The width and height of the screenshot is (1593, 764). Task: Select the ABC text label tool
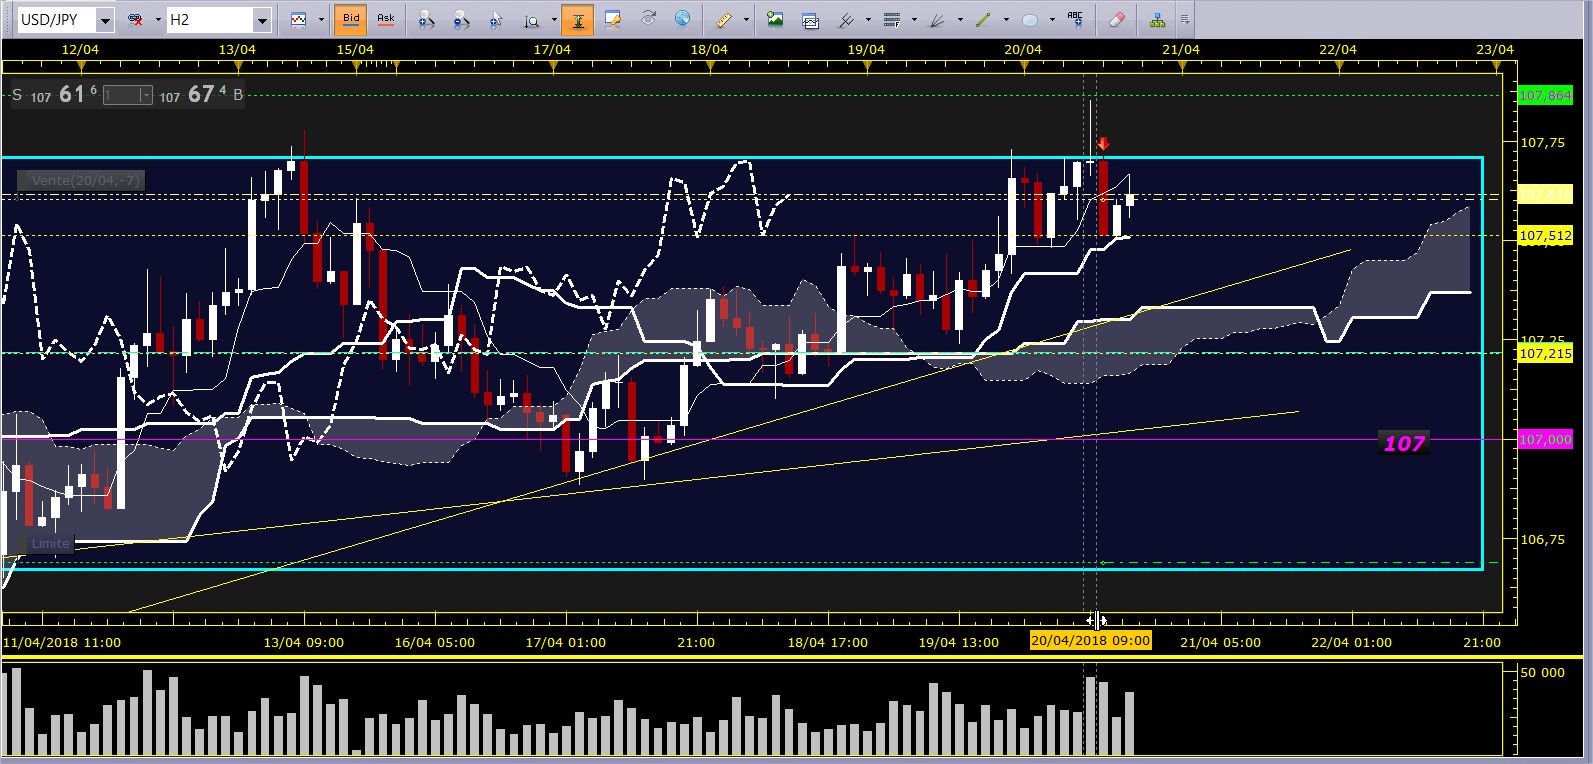pos(1075,19)
